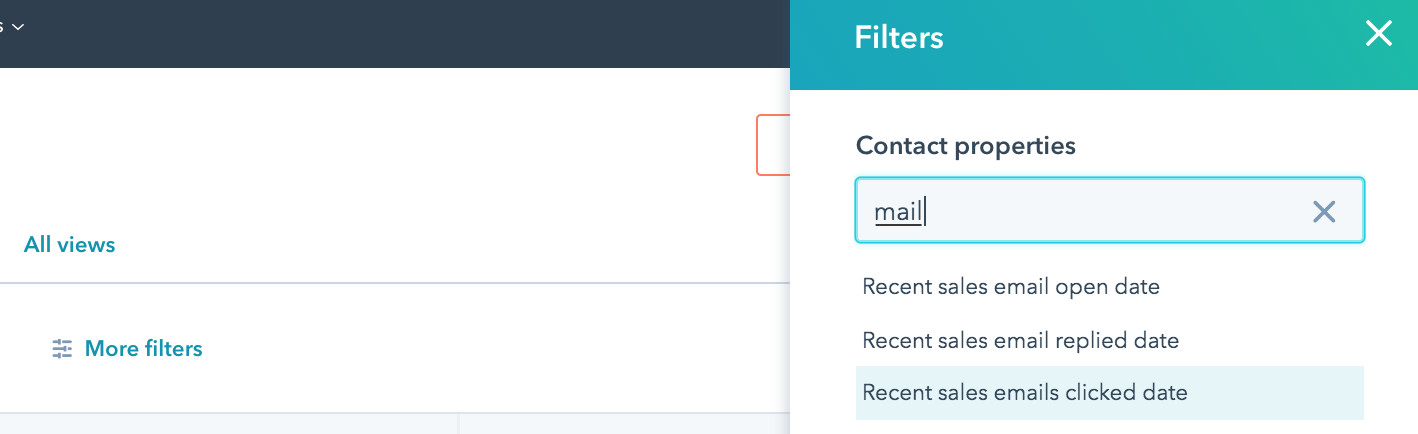Image resolution: width=1418 pixels, height=434 pixels.
Task: Open the More filters text button
Action: (x=143, y=349)
